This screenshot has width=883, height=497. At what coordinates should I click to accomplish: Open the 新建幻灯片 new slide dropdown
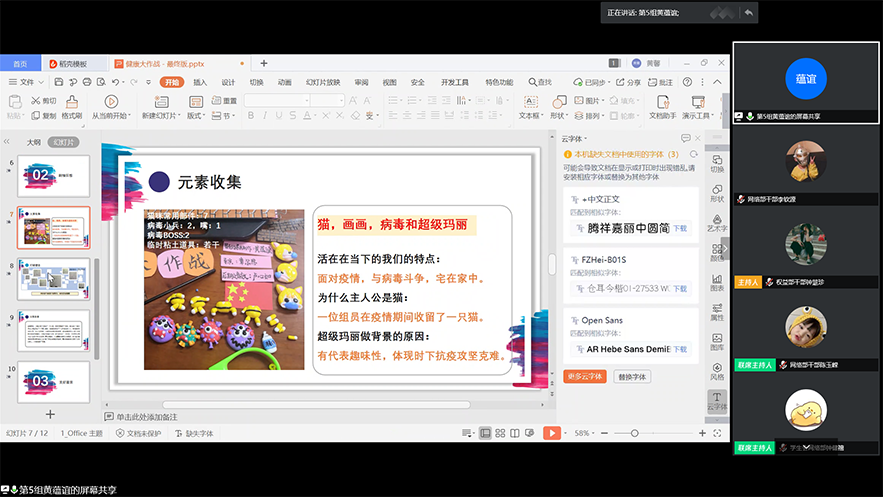(x=162, y=116)
